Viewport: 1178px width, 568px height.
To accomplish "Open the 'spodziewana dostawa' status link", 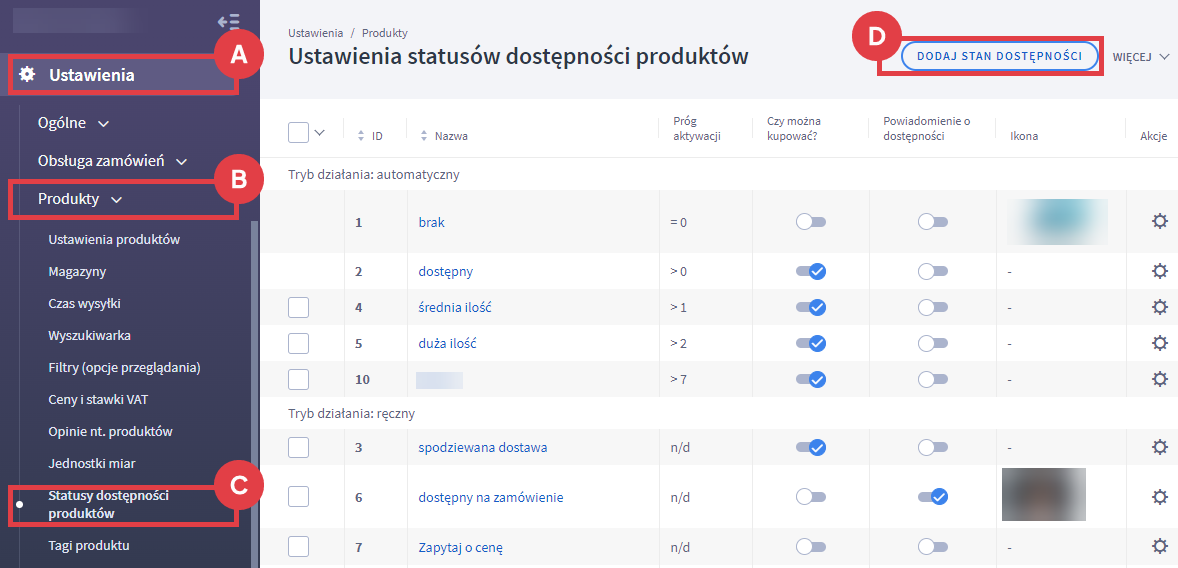I will 482,447.
